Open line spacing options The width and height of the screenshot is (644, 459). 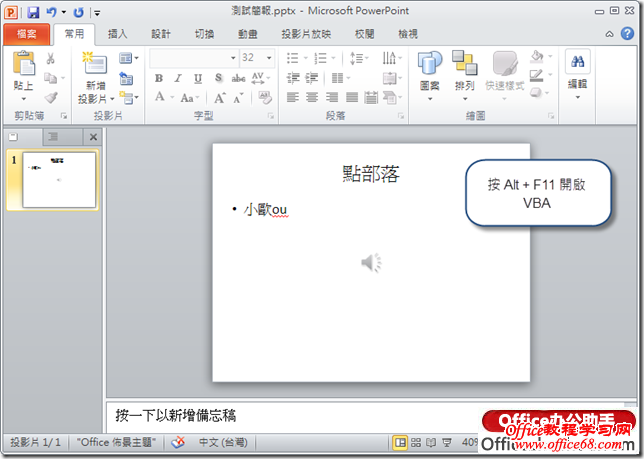(359, 58)
